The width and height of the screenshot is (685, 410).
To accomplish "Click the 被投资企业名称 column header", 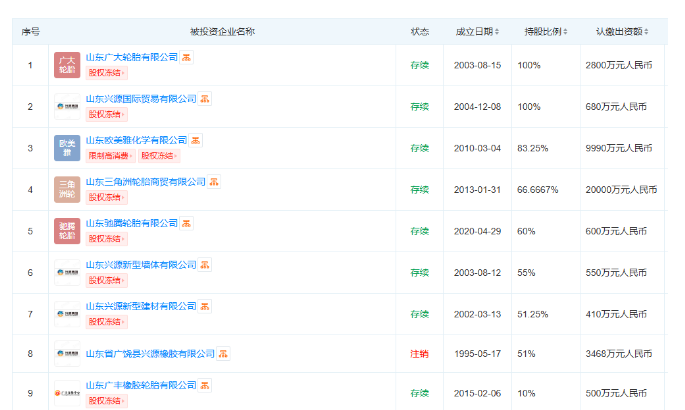I will click(222, 32).
